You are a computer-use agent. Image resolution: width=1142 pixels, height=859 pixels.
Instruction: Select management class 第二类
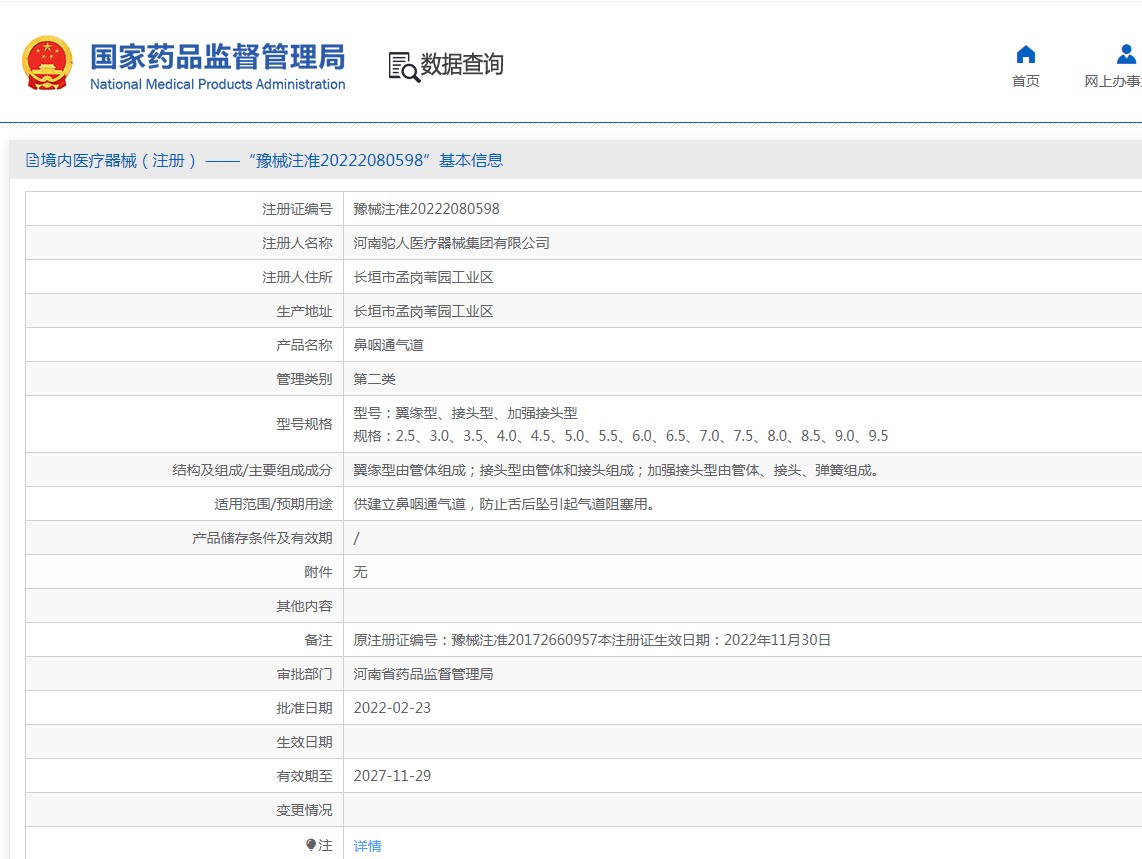coord(374,380)
